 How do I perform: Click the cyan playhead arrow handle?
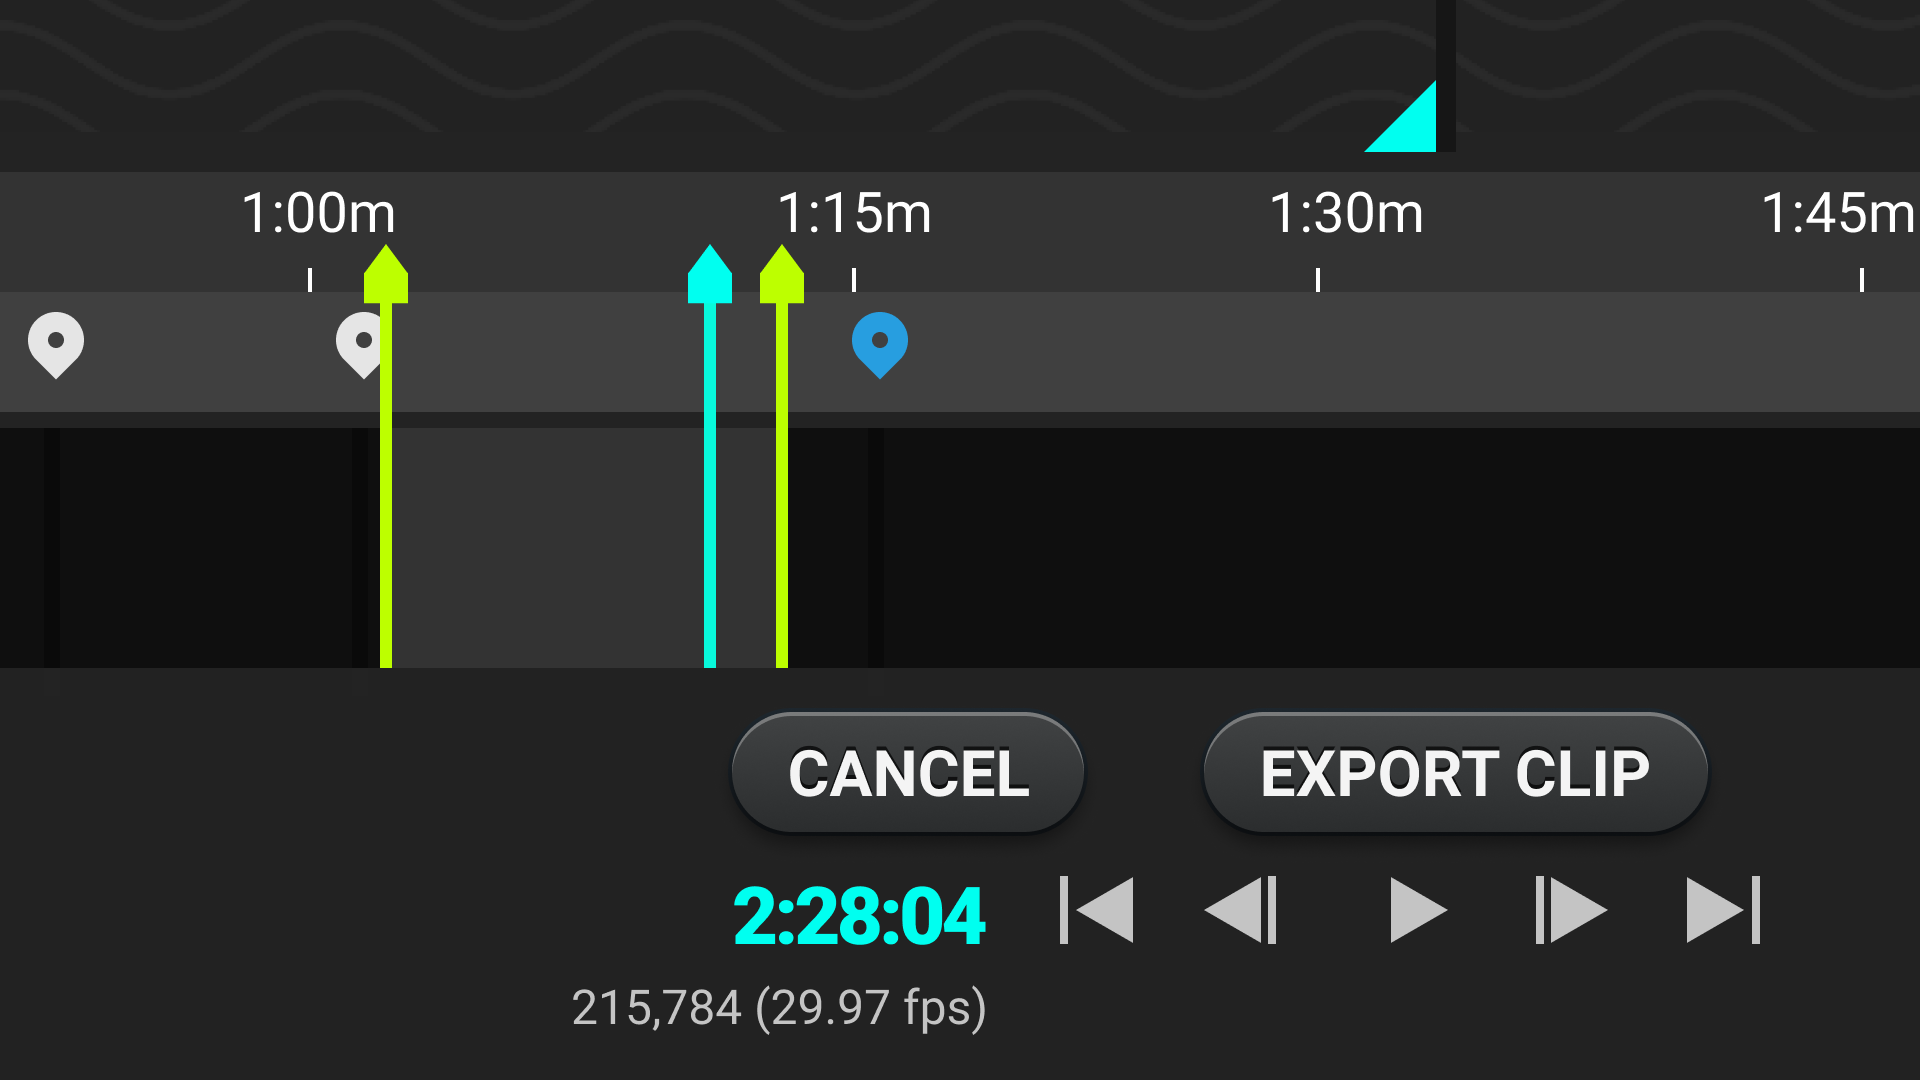click(710, 274)
